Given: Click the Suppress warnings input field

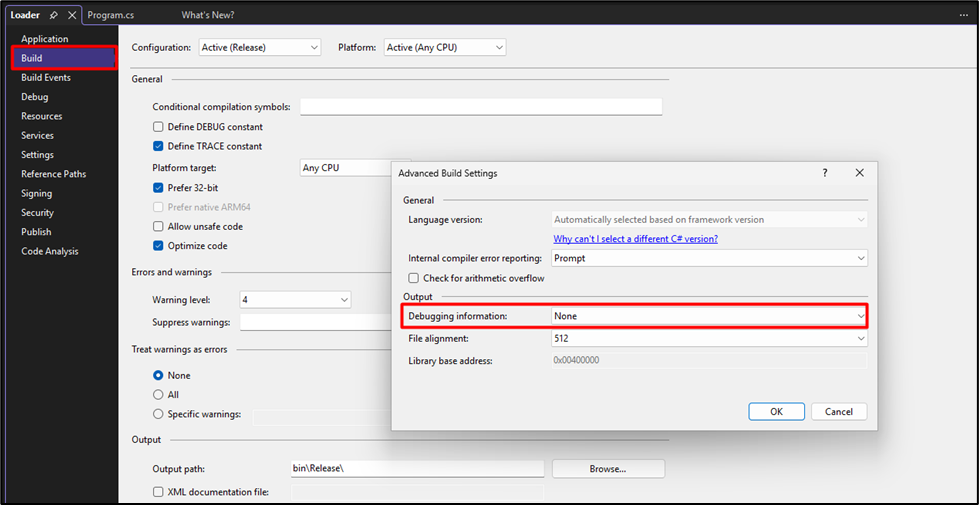Looking at the screenshot, I should click(x=315, y=322).
